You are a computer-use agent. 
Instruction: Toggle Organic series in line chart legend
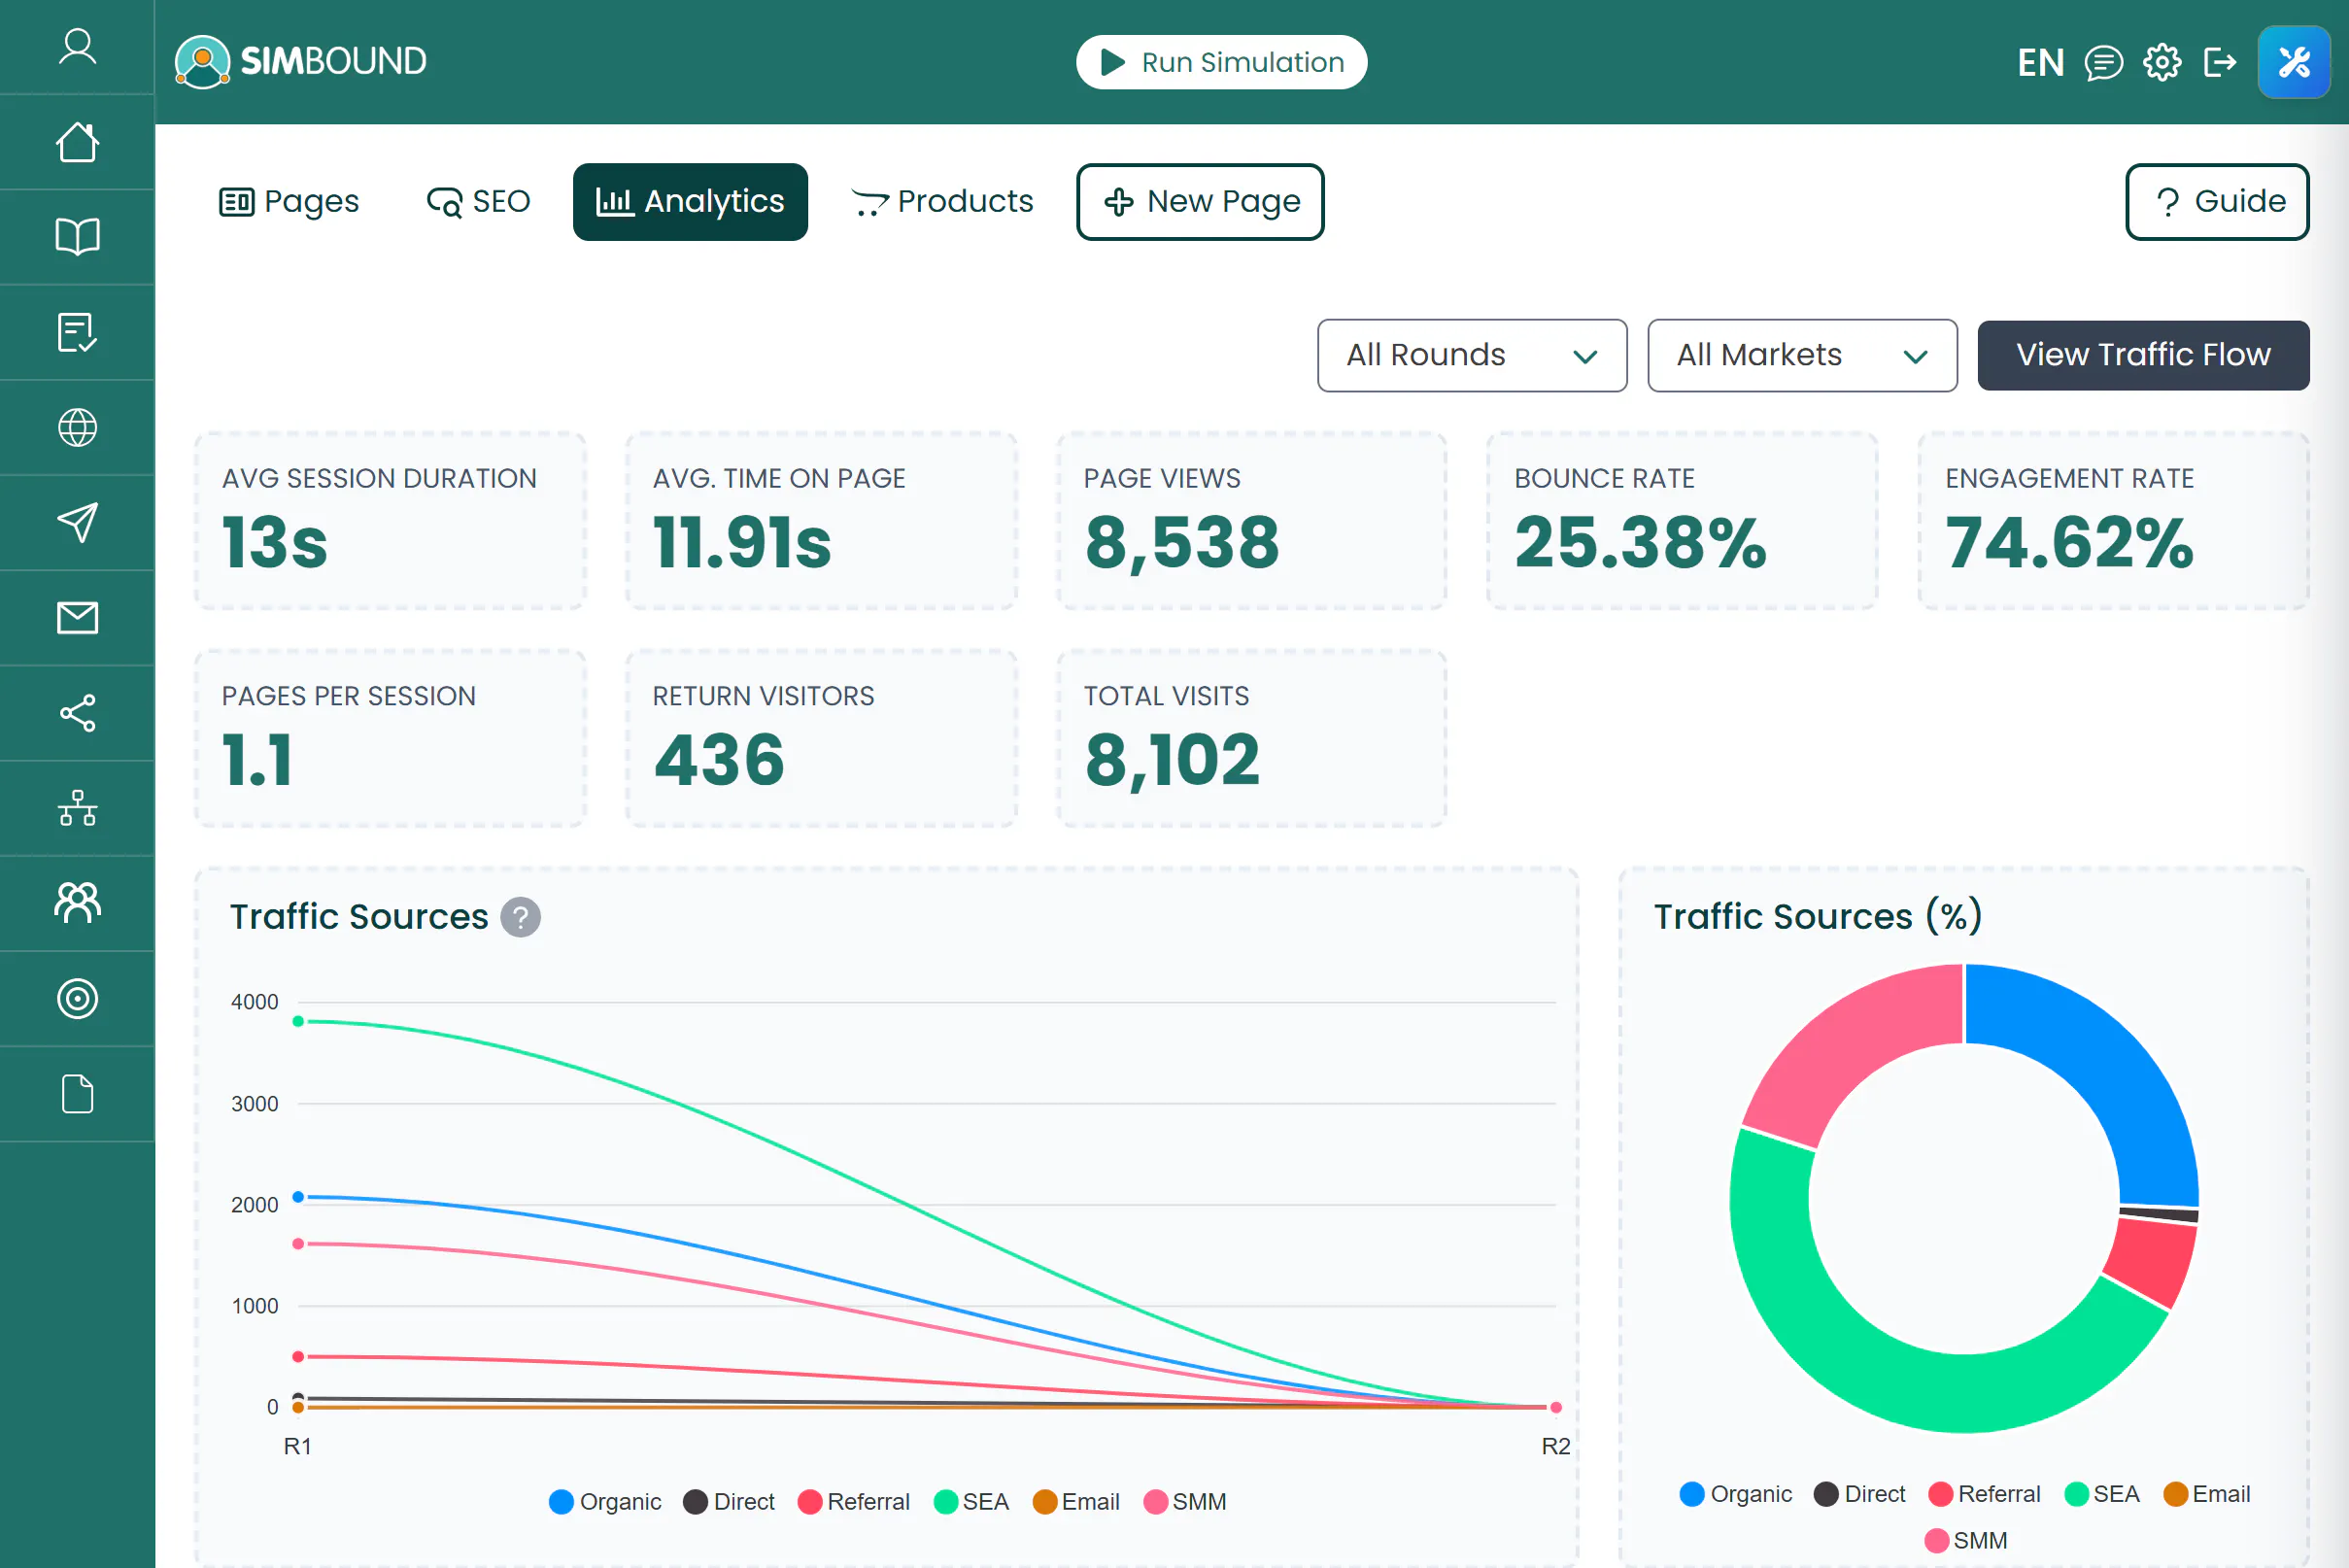(605, 1502)
